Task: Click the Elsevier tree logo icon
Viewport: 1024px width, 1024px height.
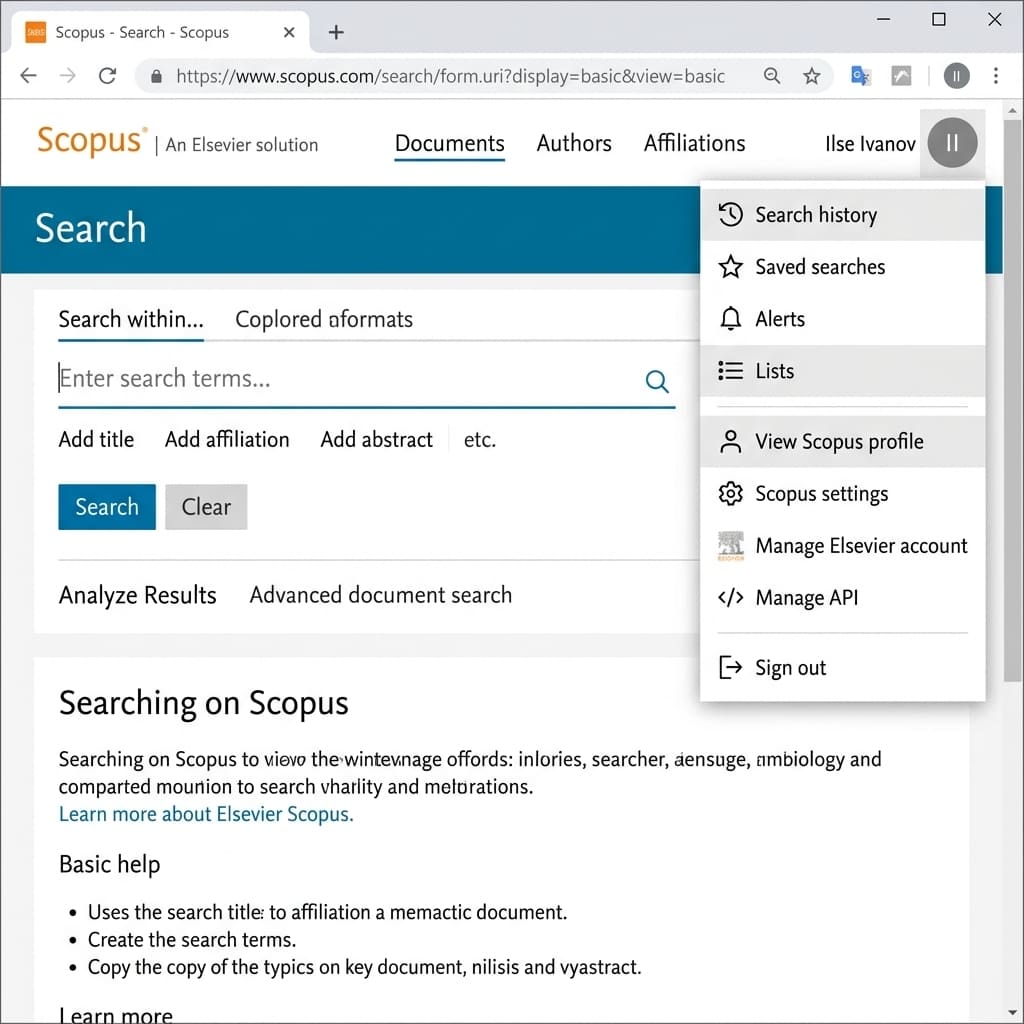Action: (x=730, y=546)
